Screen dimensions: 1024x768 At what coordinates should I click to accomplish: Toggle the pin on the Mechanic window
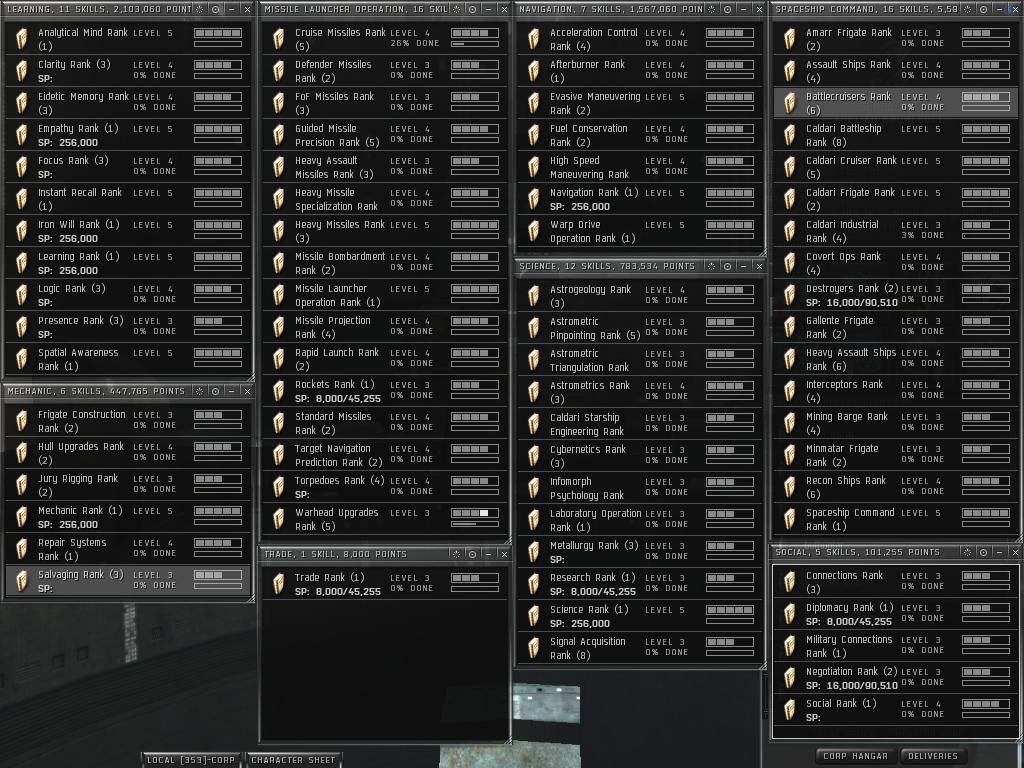point(216,391)
